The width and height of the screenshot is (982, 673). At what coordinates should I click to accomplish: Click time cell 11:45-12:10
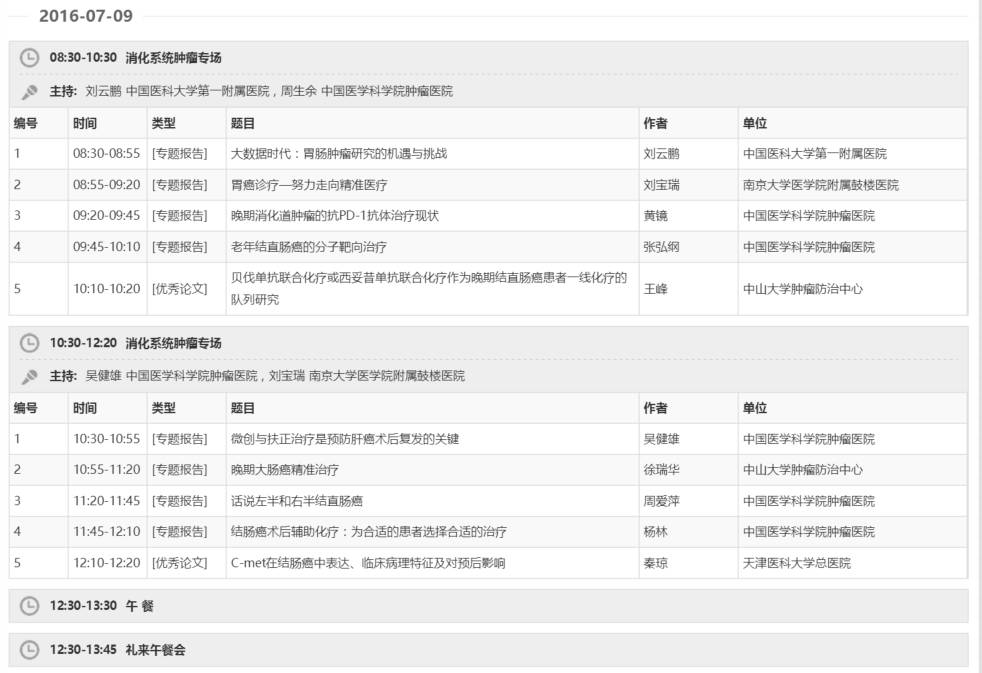click(x=106, y=532)
